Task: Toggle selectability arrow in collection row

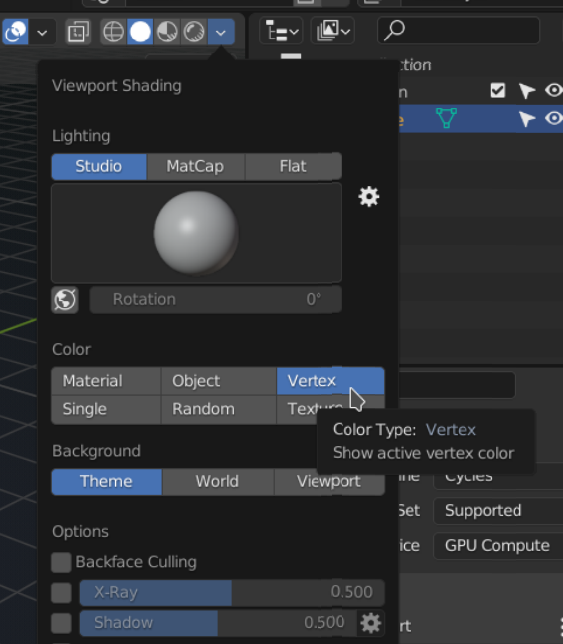Action: pos(526,91)
